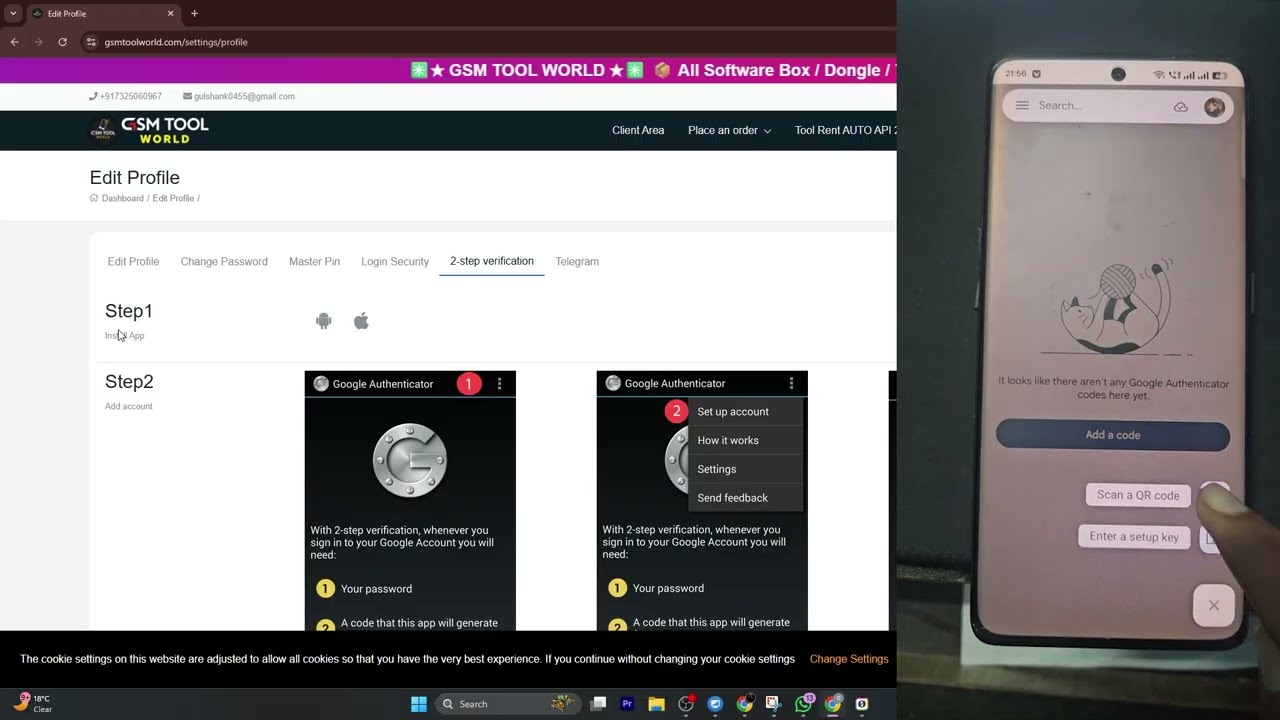Close the add-code menu with X button
1280x720 pixels.
[1213, 605]
